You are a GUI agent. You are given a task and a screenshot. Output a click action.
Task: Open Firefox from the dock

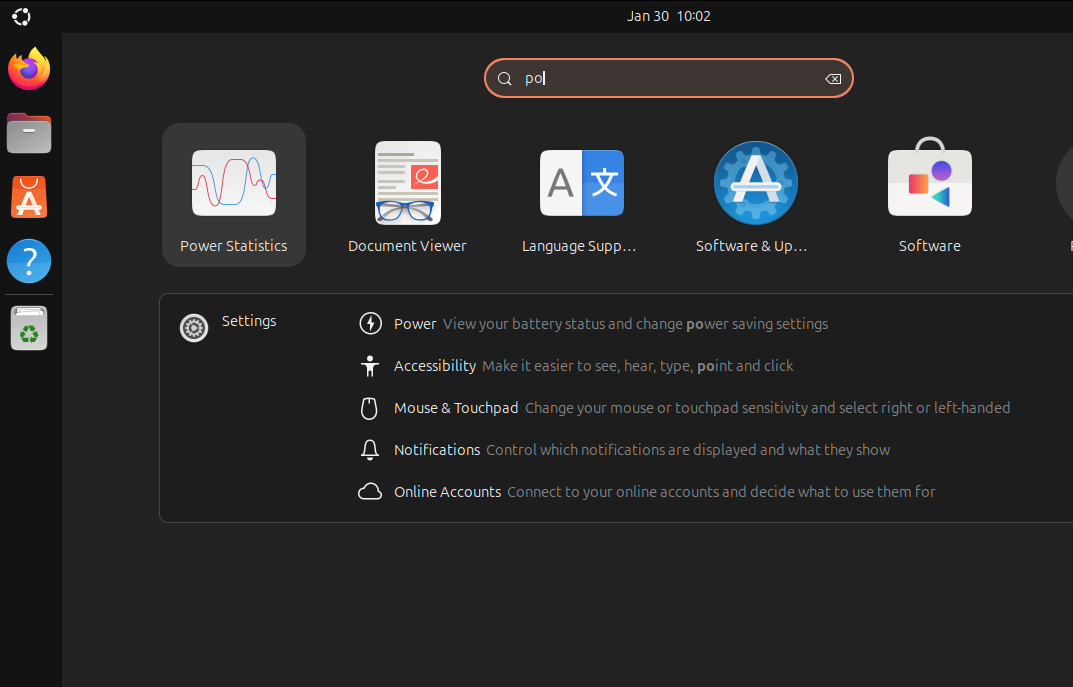(x=28, y=68)
